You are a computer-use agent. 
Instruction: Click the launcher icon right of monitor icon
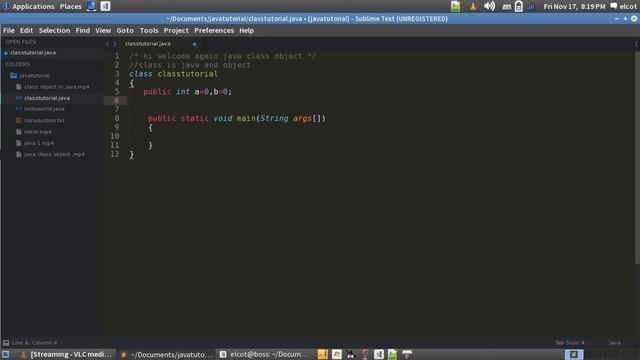click(x=105, y=6)
